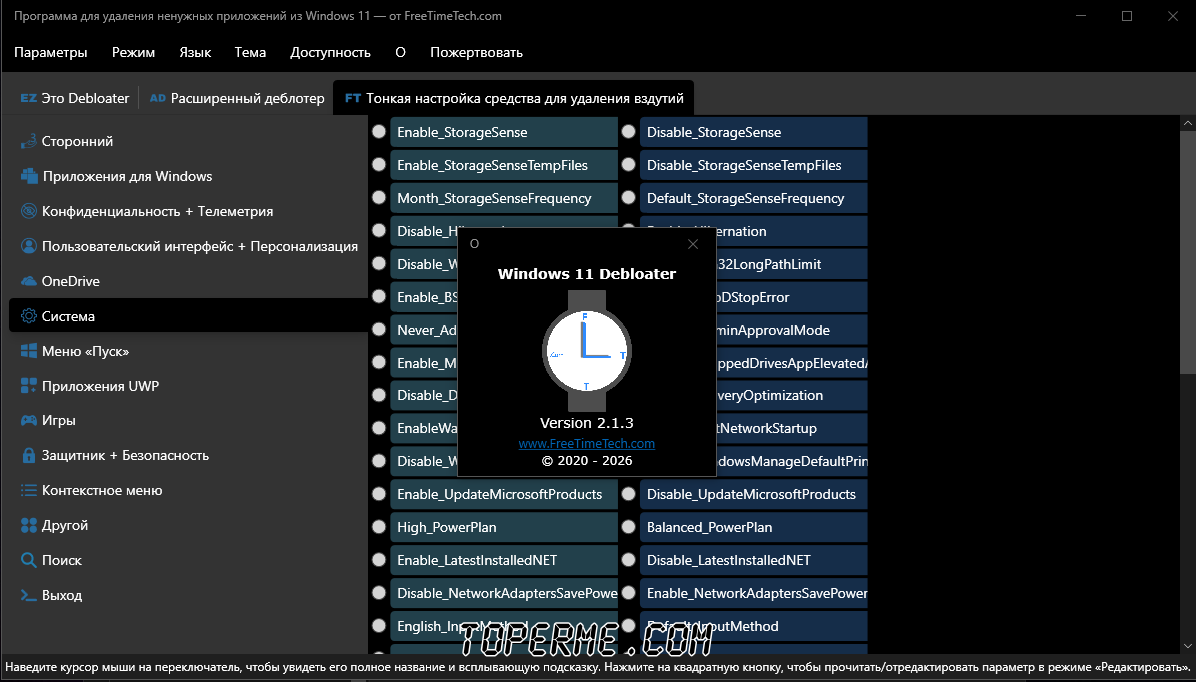Click the Default_StorageSenseFrequency label button
This screenshot has width=1196, height=682.
[x=754, y=198]
